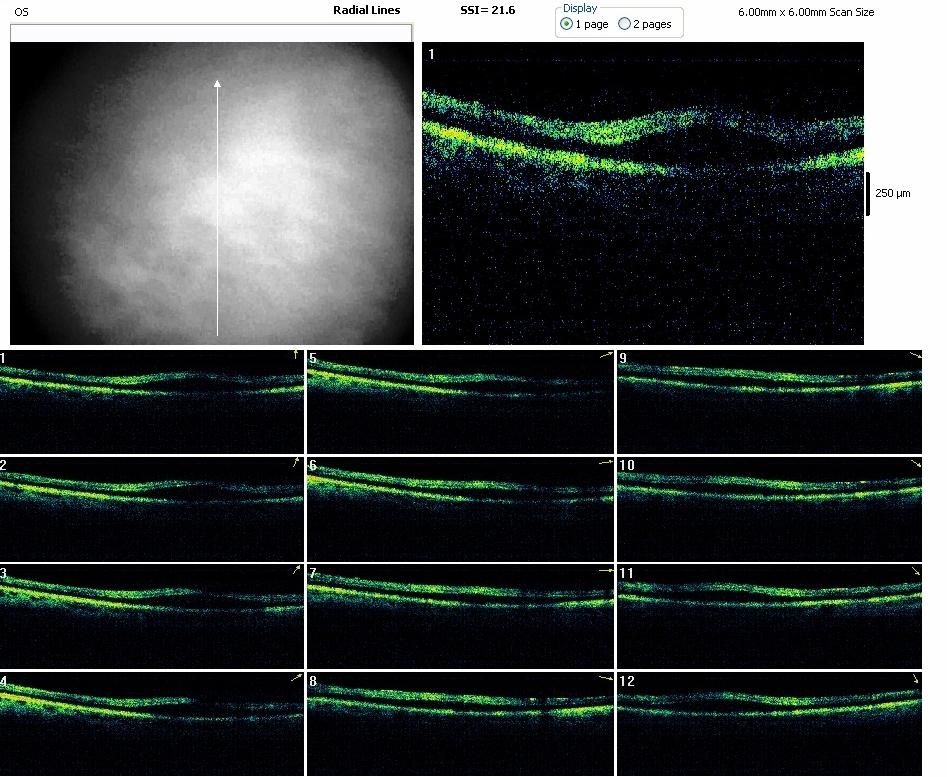947x777 pixels.
Task: Click the blank text field above fundus image
Action: pyautogui.click(x=211, y=33)
